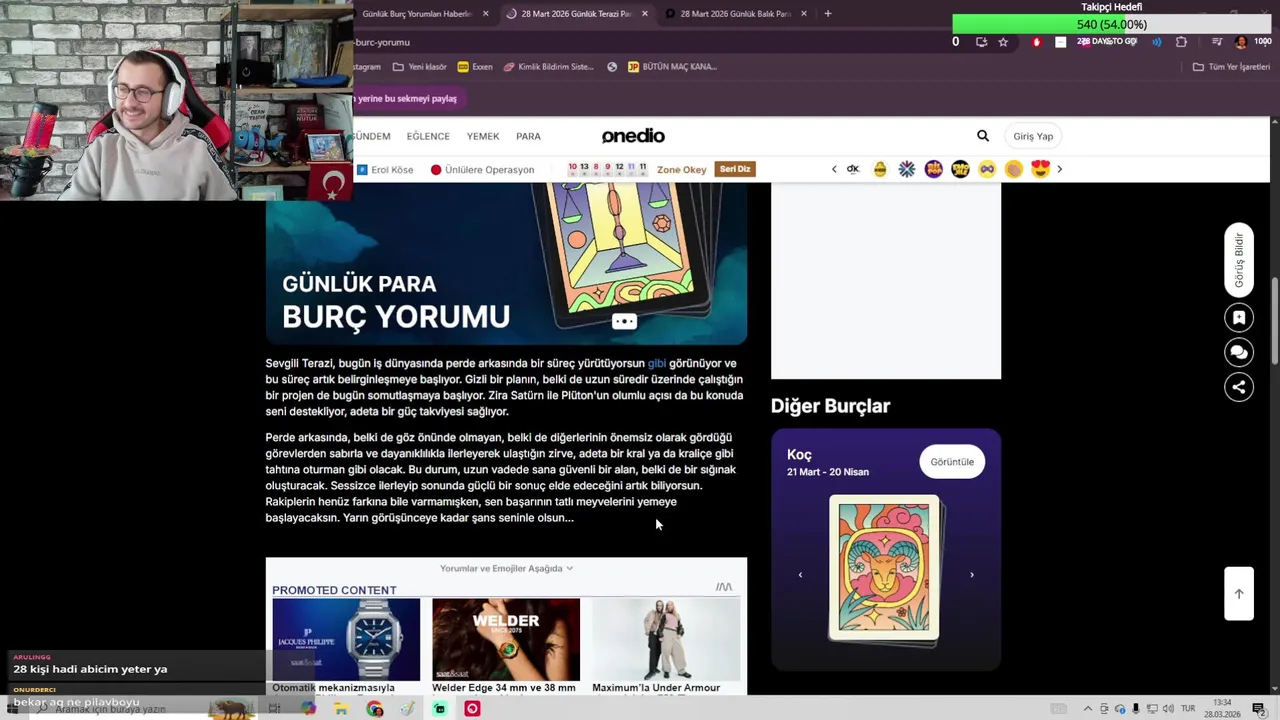Expand 'Yorumlar ve Emojiler Aşağıda' section
This screenshot has width=1280, height=720.
(x=507, y=568)
